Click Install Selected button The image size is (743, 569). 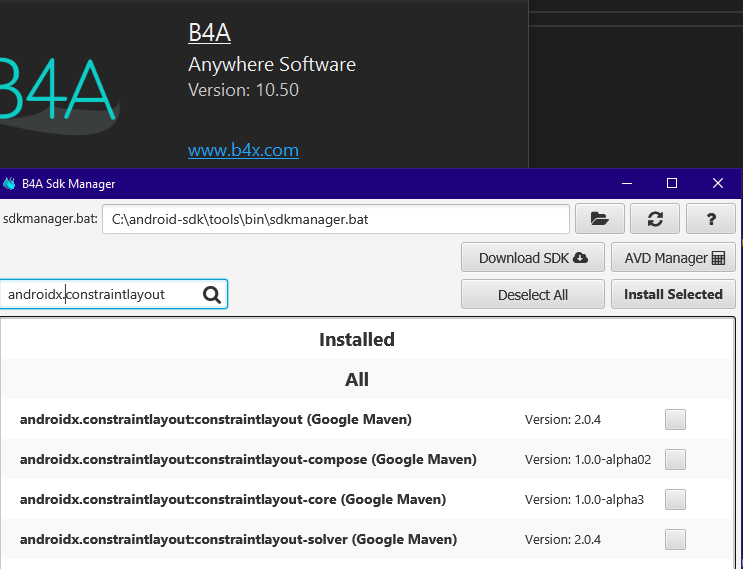673,294
